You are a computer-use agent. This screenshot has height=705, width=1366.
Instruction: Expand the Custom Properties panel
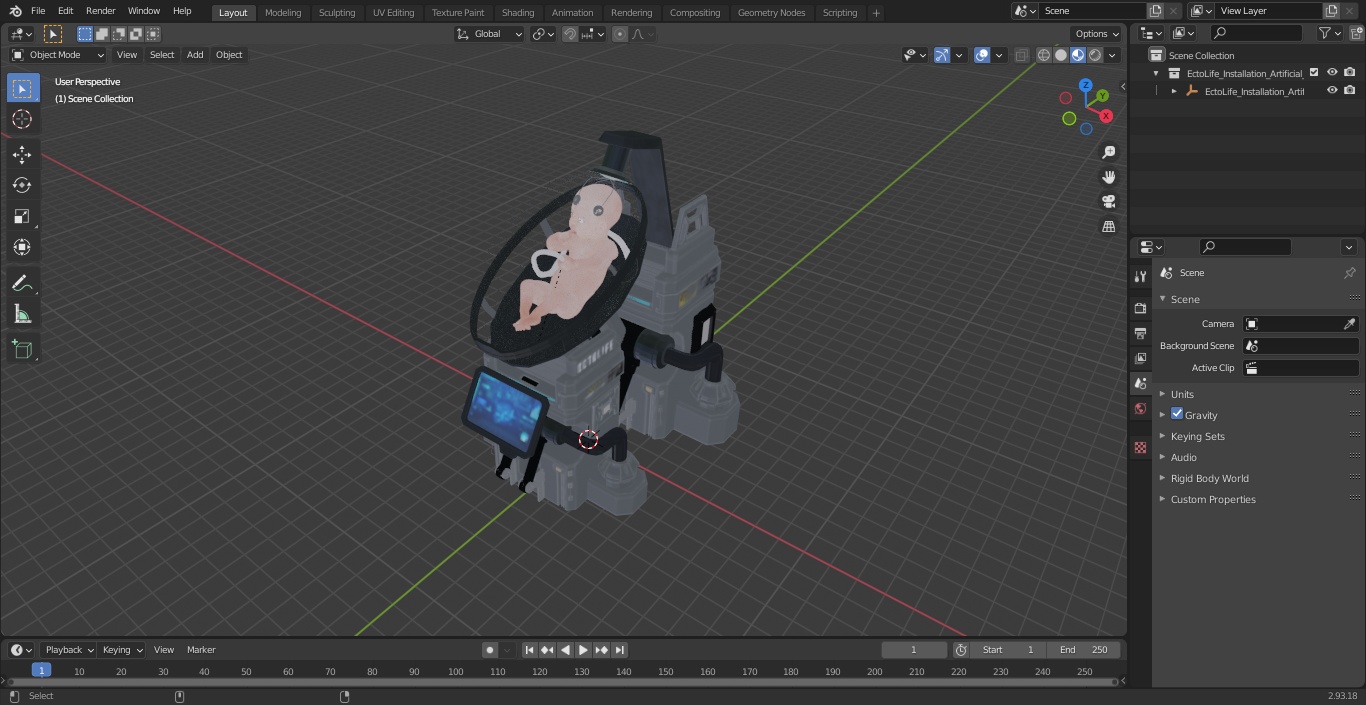click(1213, 499)
